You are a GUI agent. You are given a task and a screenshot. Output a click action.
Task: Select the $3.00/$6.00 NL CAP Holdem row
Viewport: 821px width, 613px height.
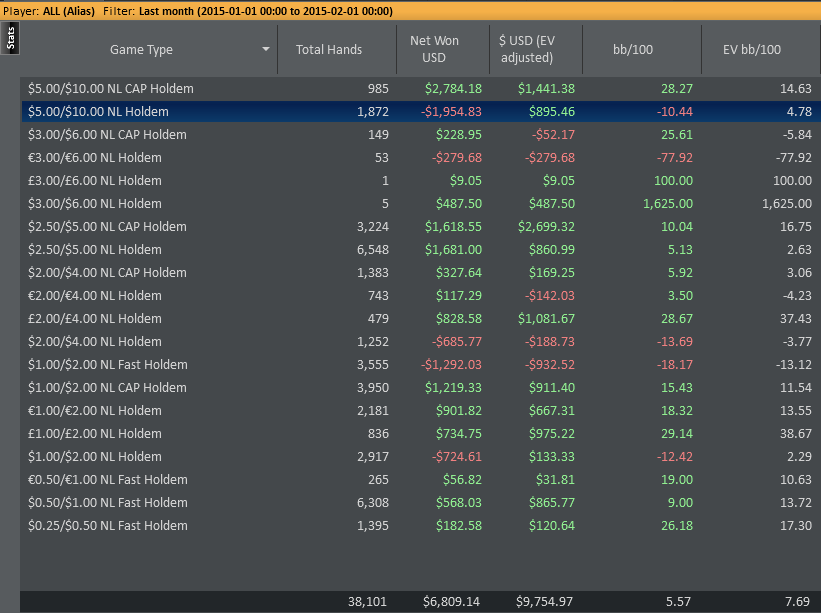[x=421, y=135]
